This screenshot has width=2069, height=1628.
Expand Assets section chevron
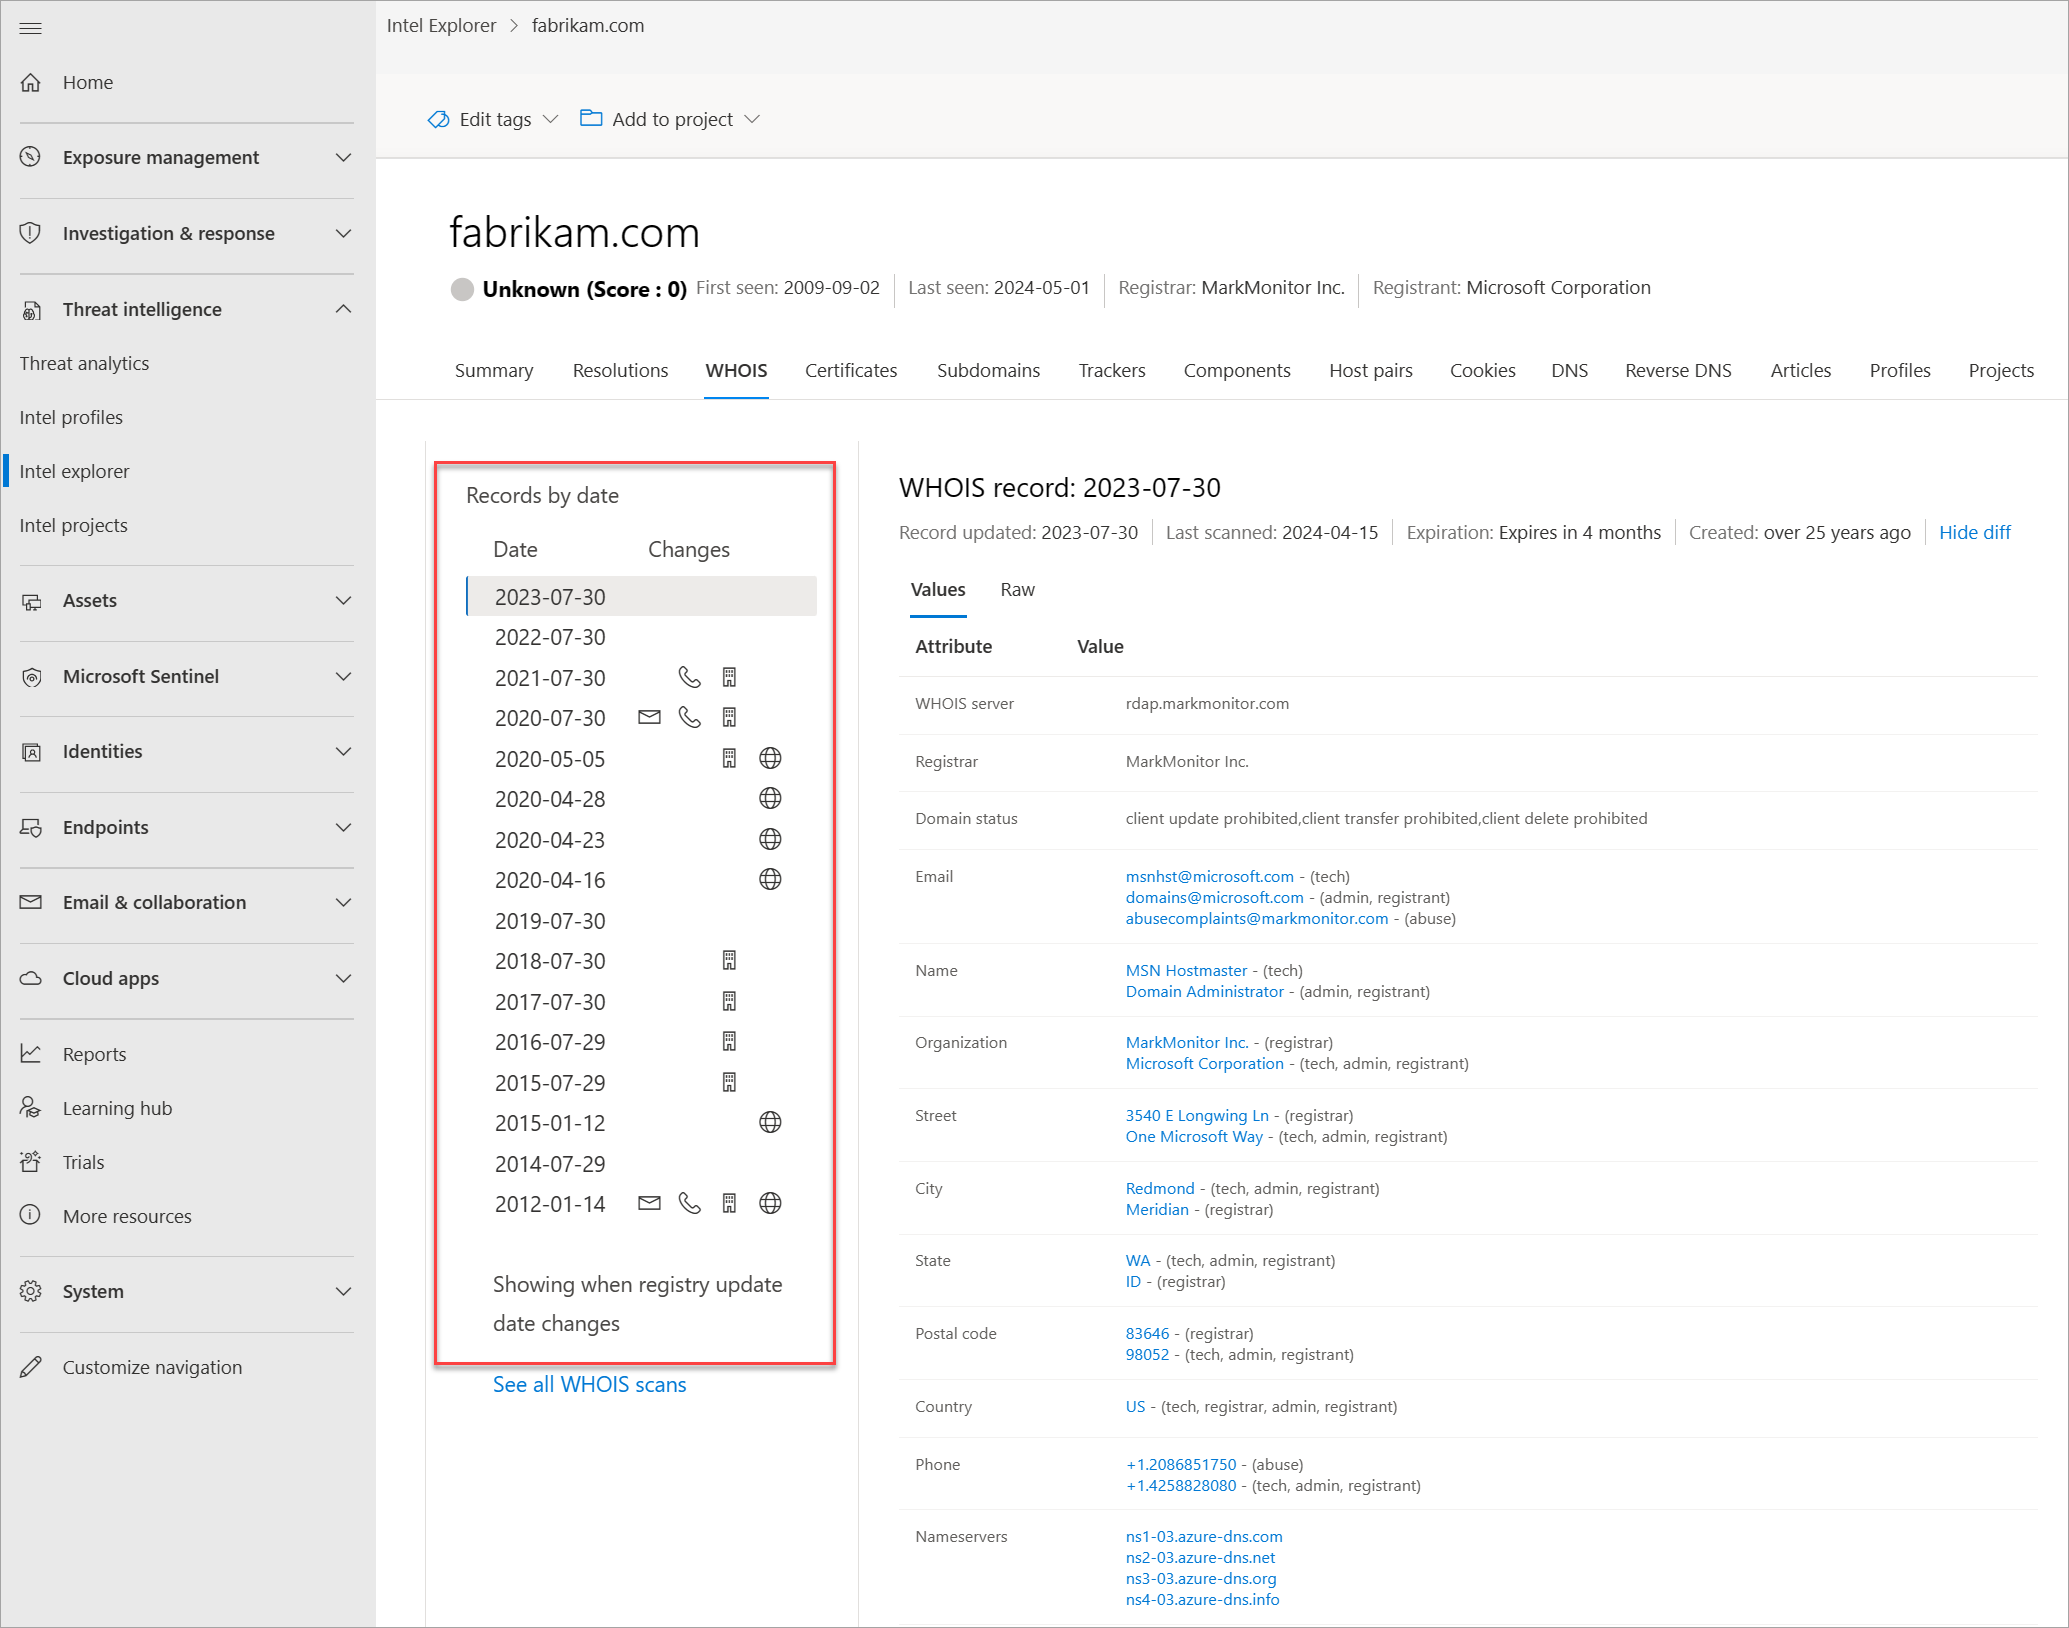pos(344,601)
